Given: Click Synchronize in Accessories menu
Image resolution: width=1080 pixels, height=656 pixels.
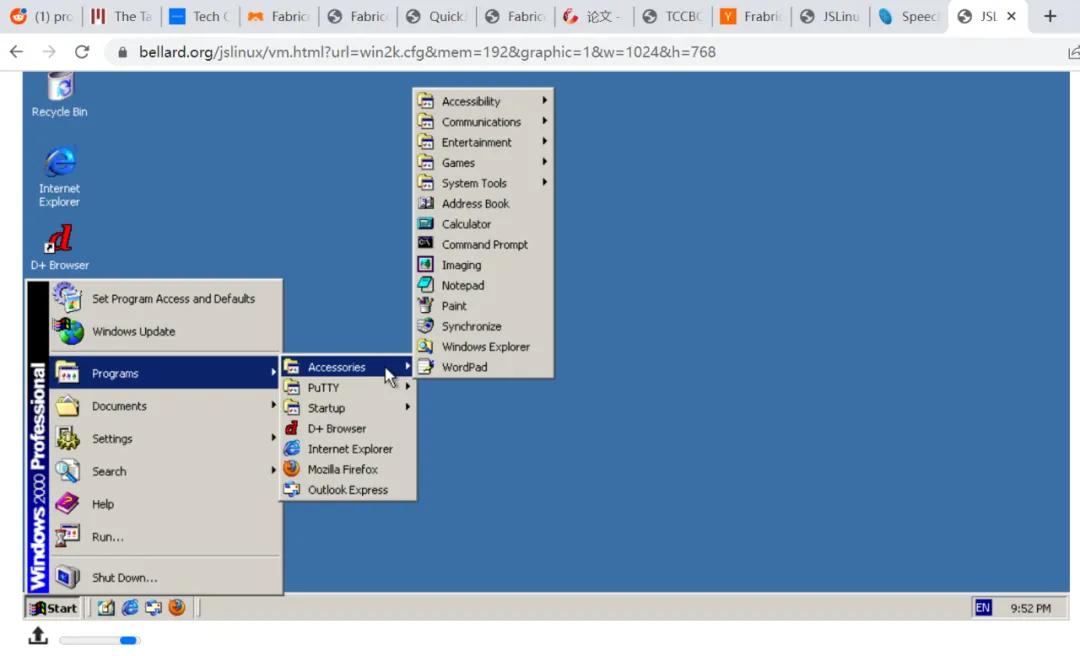Looking at the screenshot, I should (x=483, y=327).
